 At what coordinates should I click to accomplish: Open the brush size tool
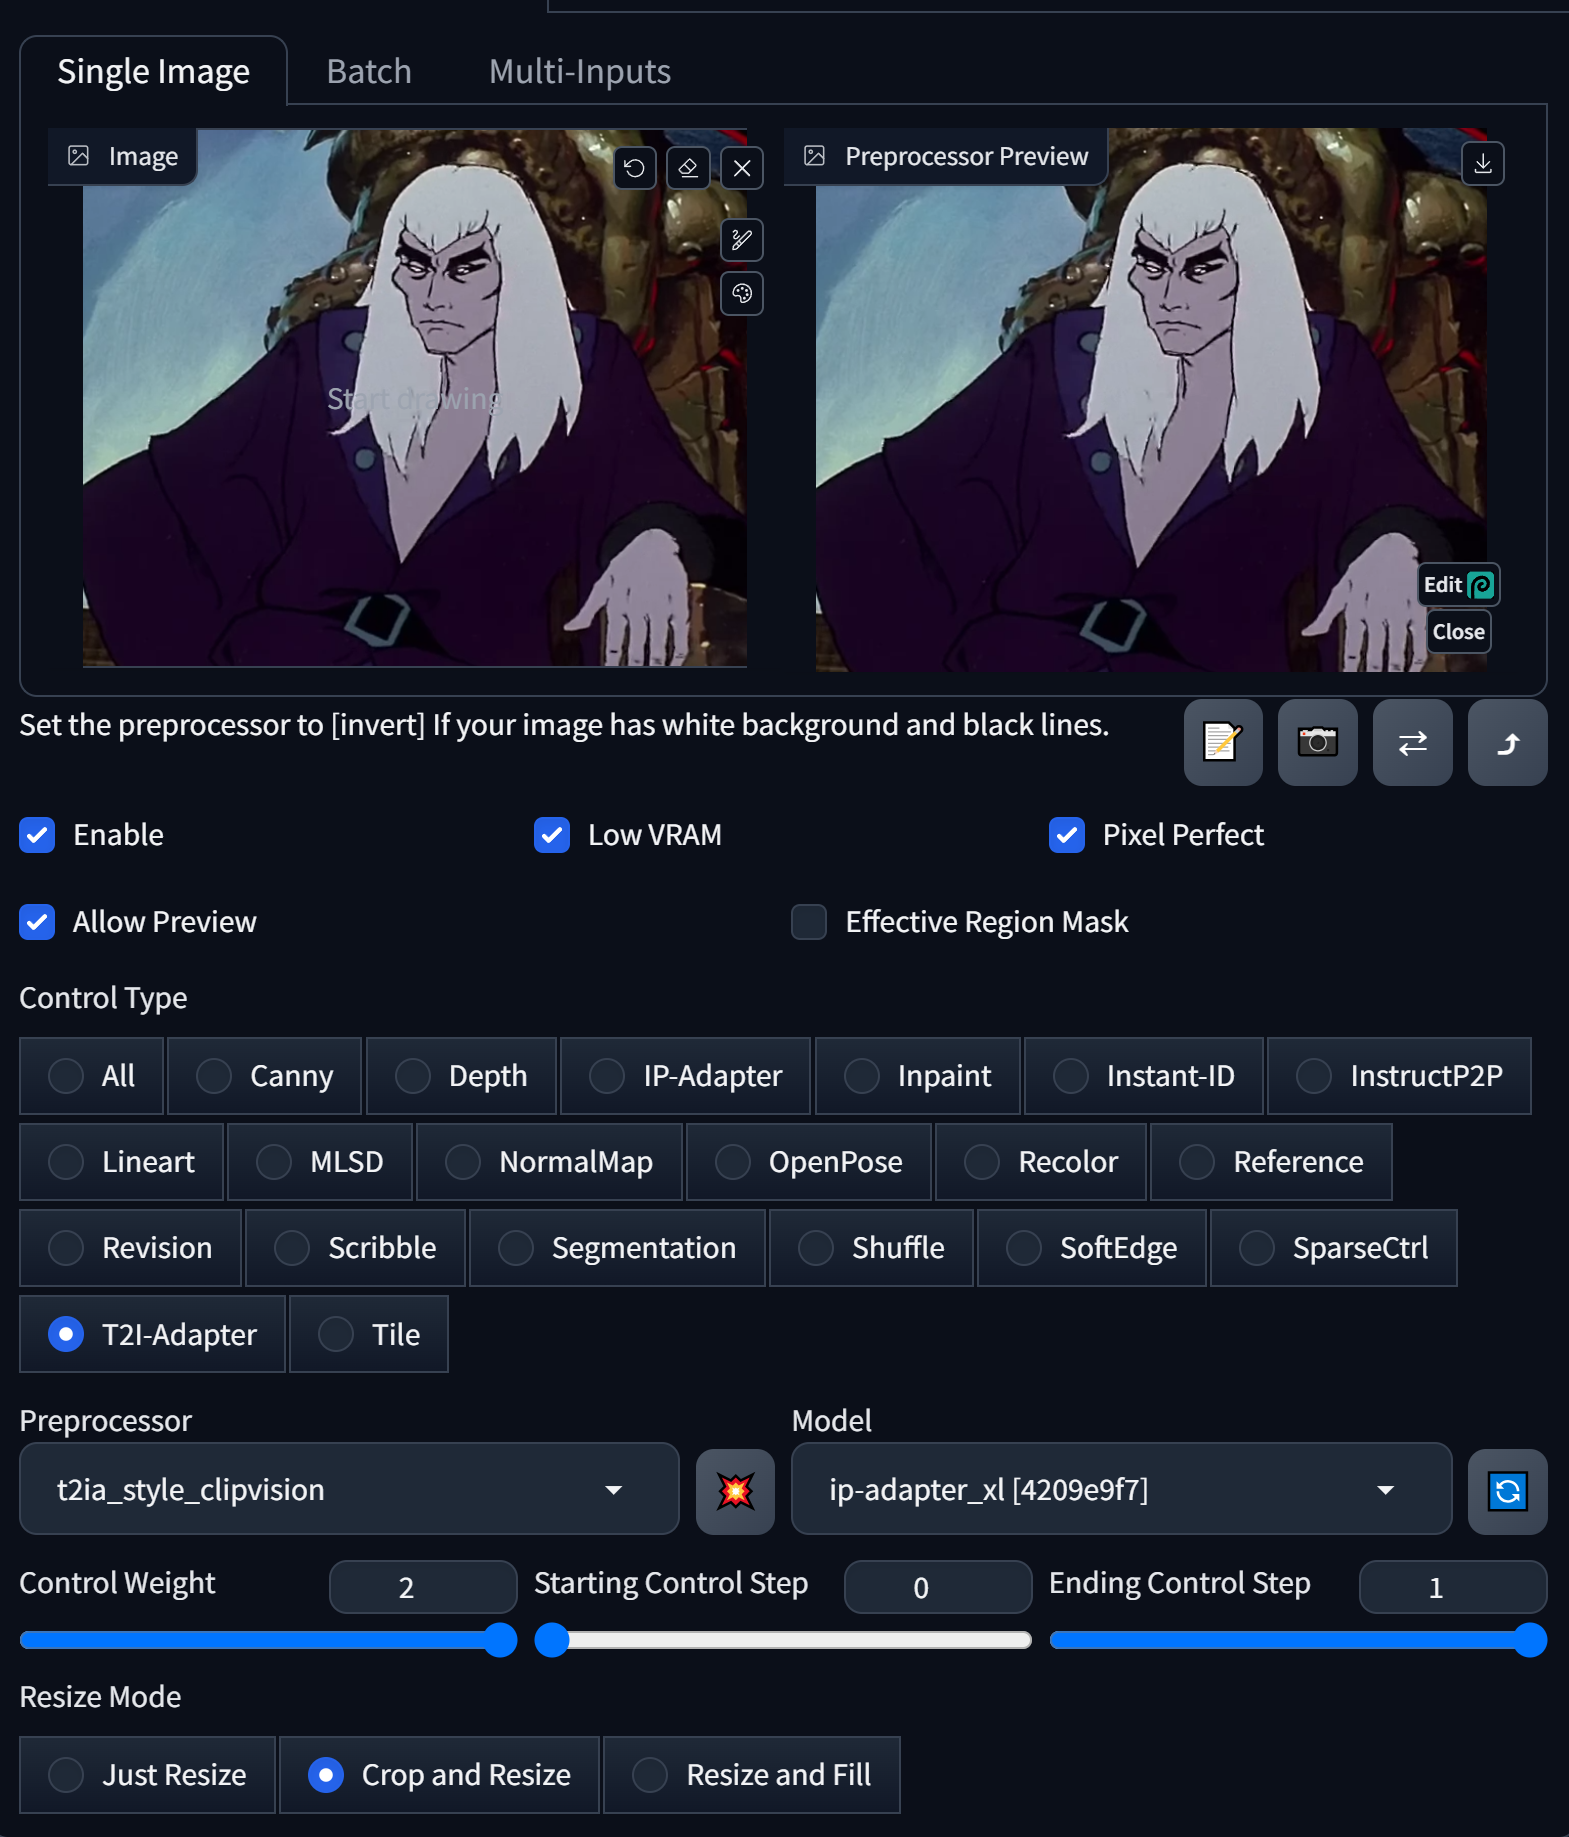742,240
